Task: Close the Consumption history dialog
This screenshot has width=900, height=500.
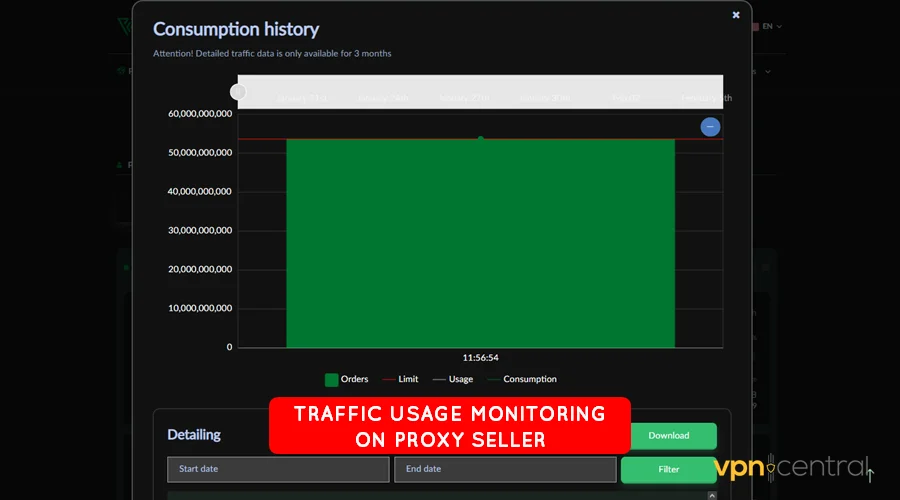Action: coord(736,15)
